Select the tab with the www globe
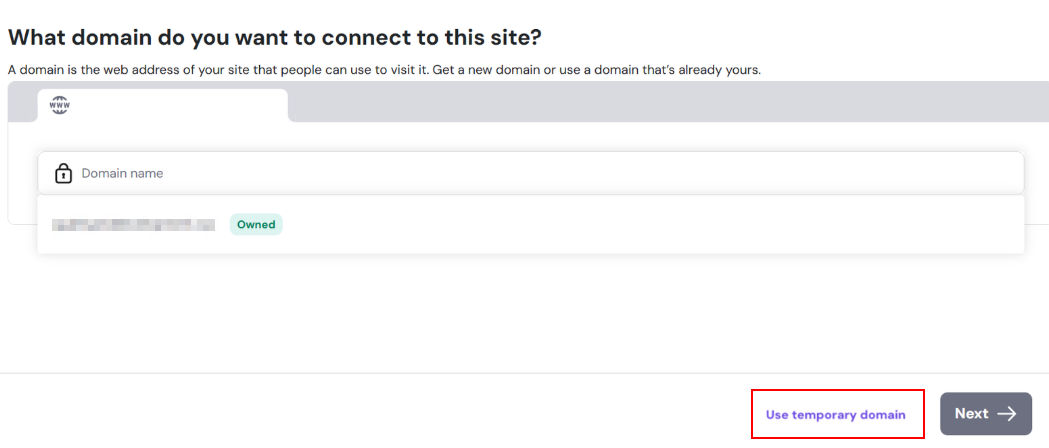The width and height of the screenshot is (1049, 448). pos(162,105)
